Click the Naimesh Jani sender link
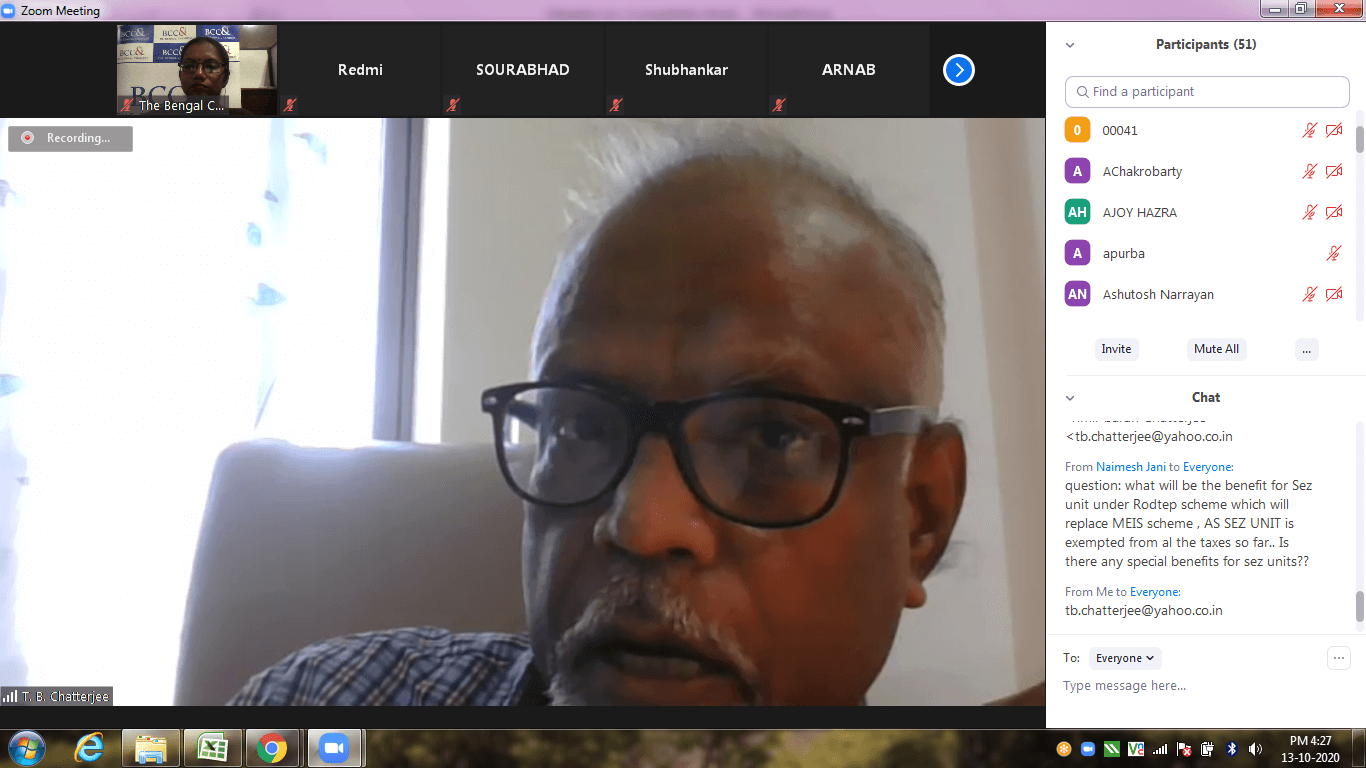The height and width of the screenshot is (768, 1366). [x=1131, y=467]
